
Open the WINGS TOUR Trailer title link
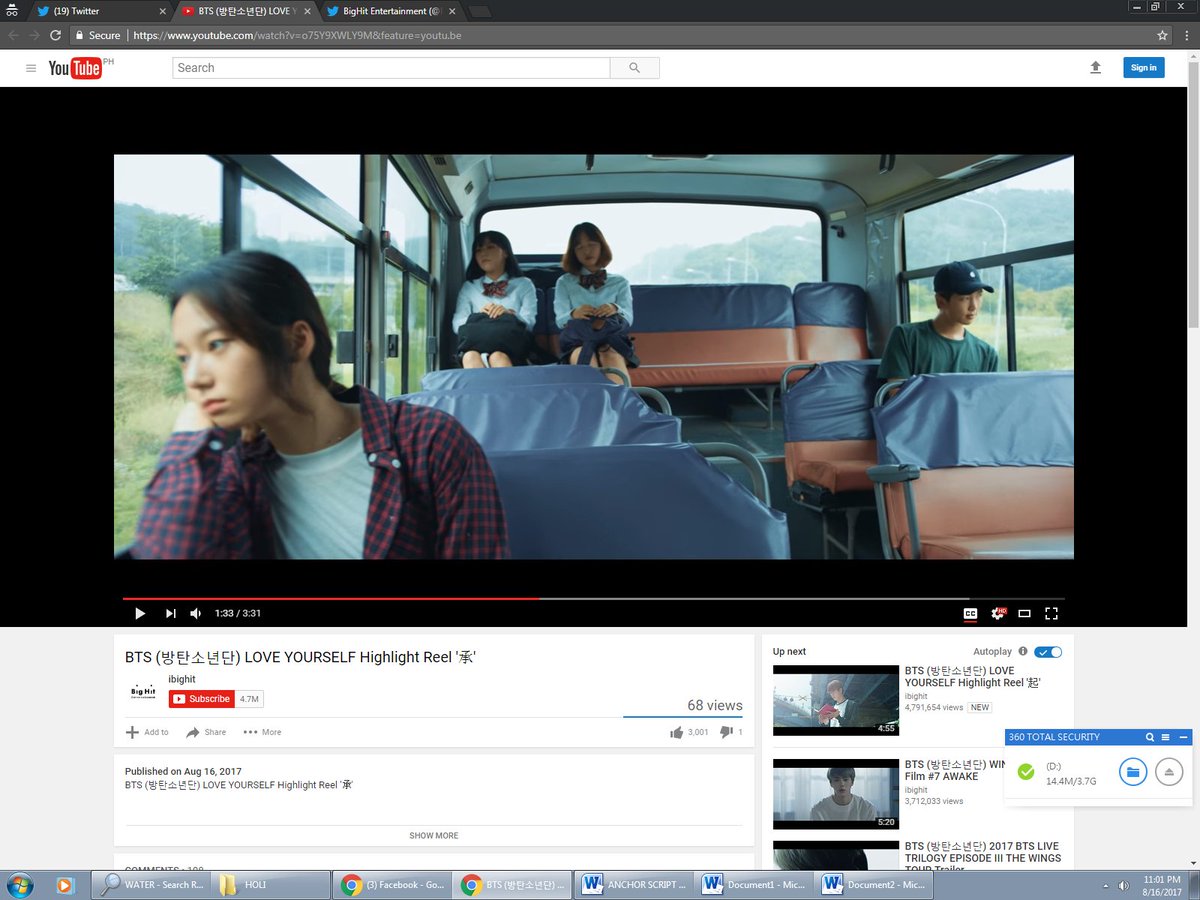point(982,858)
